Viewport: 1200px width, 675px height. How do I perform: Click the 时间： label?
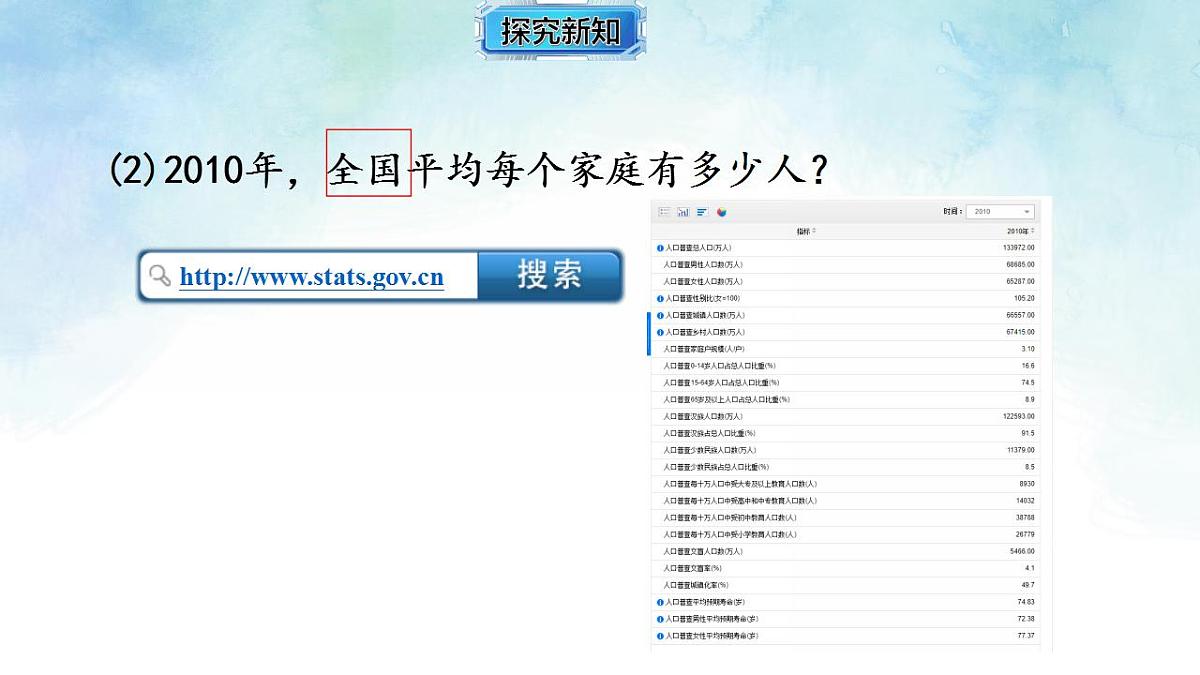click(953, 212)
